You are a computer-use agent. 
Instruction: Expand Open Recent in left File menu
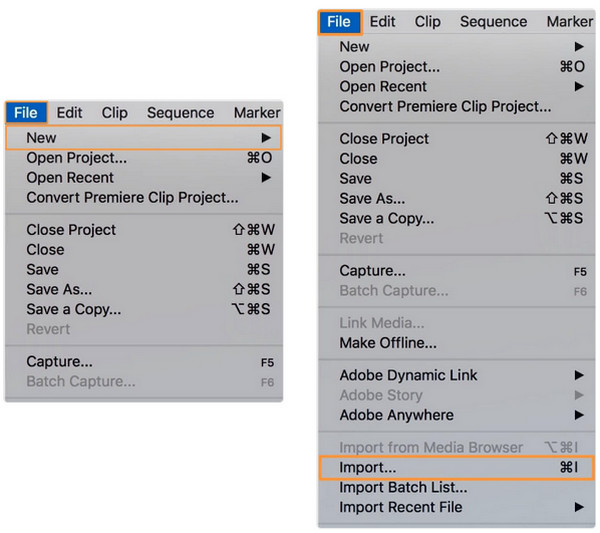tap(144, 178)
